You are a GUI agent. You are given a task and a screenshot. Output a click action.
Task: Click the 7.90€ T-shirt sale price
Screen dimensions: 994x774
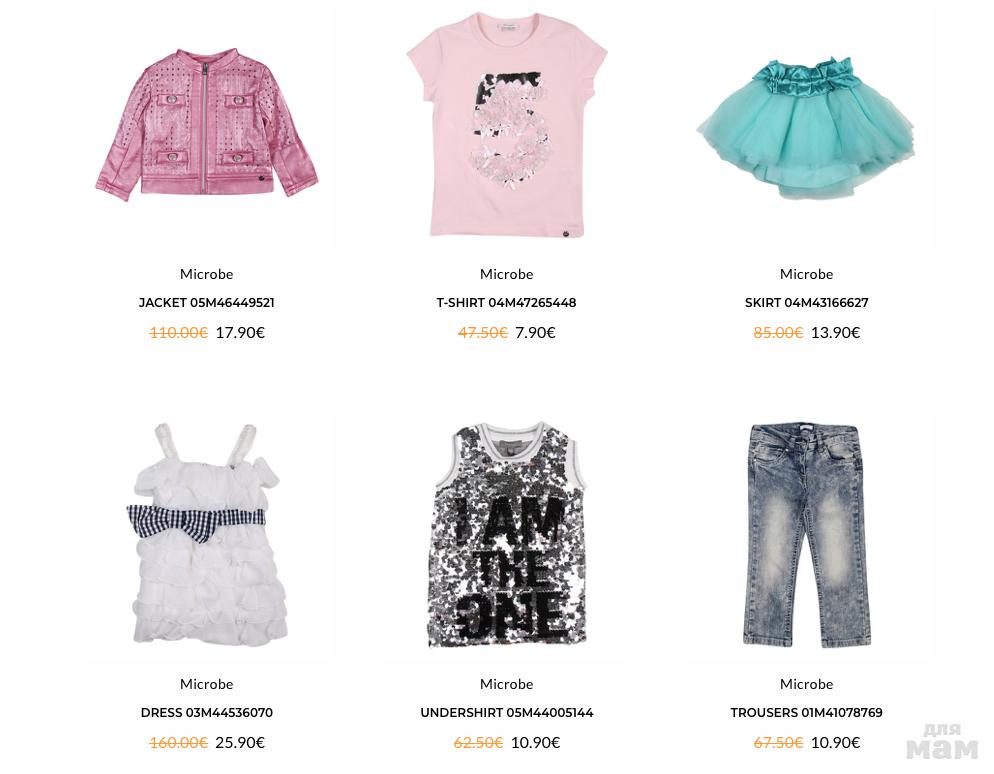tap(535, 333)
